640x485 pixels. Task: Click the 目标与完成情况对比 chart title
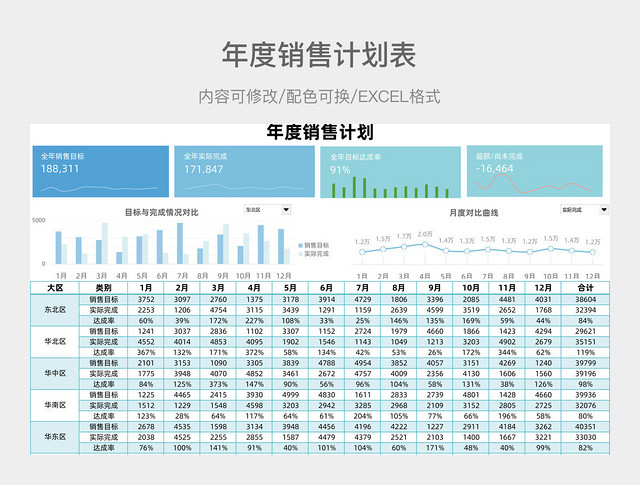tap(162, 212)
